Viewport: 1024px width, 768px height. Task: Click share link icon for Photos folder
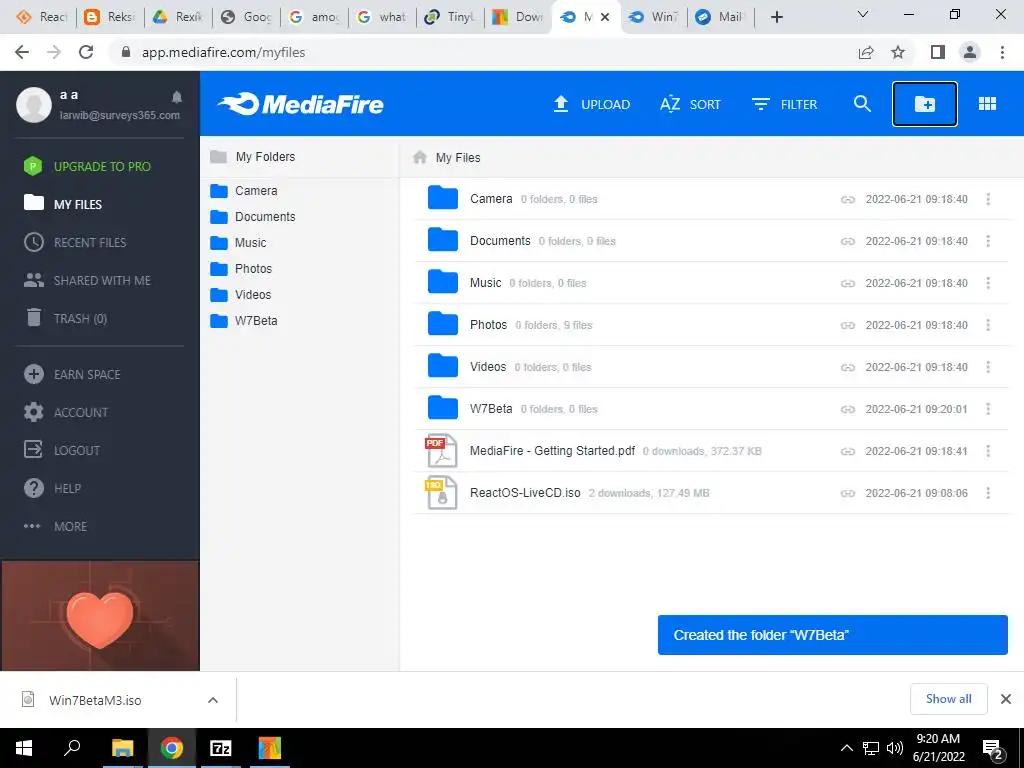click(x=848, y=325)
